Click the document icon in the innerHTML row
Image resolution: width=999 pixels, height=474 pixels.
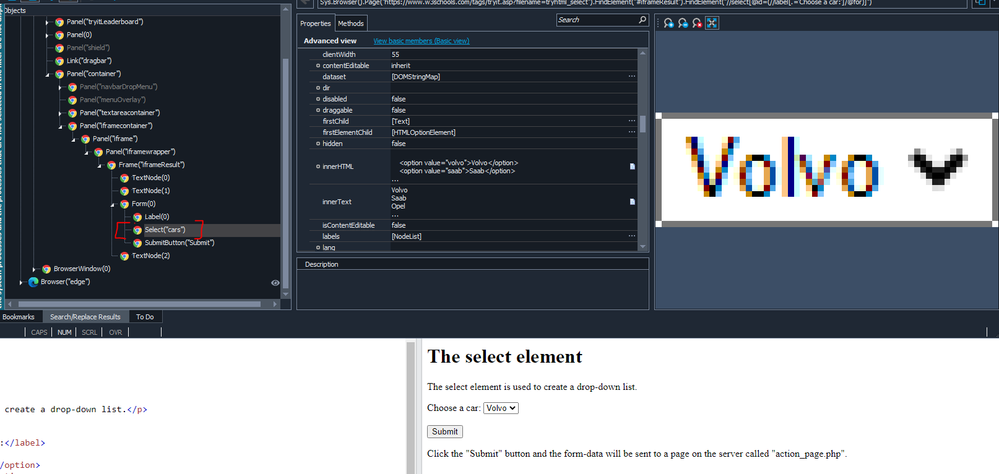pyautogui.click(x=633, y=166)
